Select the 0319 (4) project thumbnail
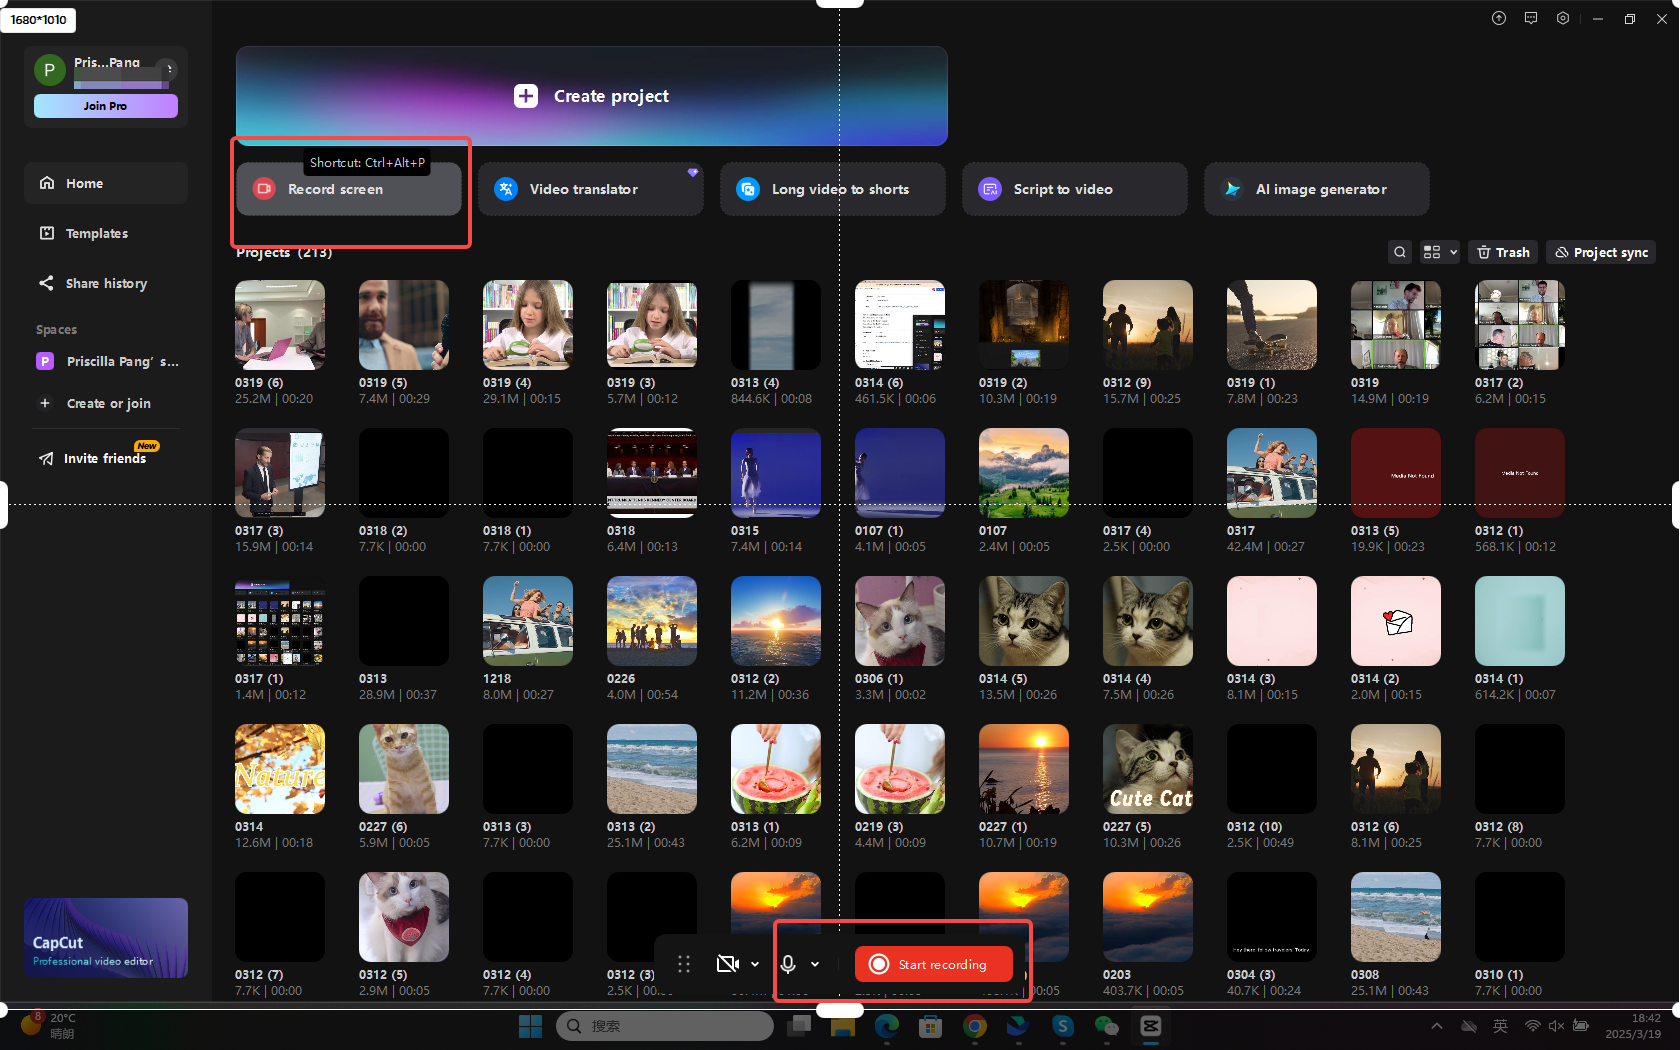The image size is (1680, 1050). (x=528, y=325)
